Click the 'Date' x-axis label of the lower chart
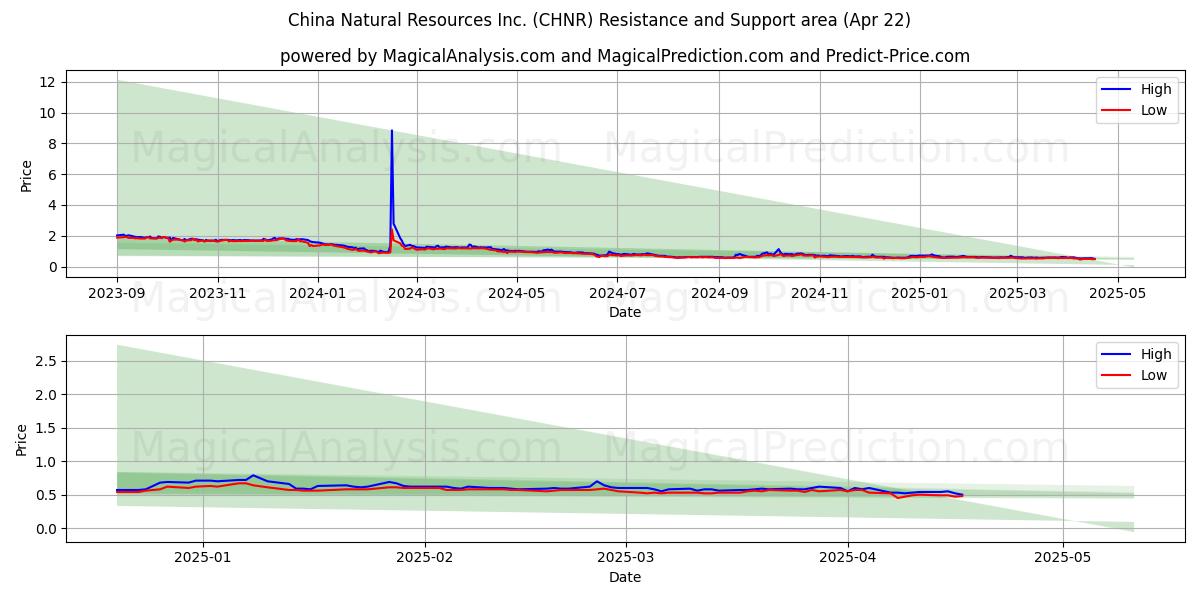 tap(625, 577)
